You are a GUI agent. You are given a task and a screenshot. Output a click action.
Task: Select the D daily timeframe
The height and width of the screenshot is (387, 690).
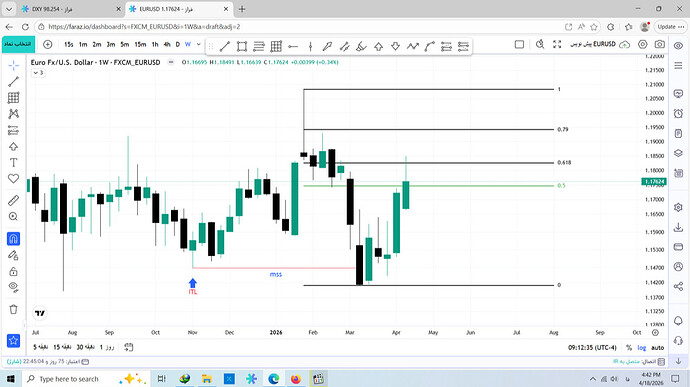pos(178,44)
